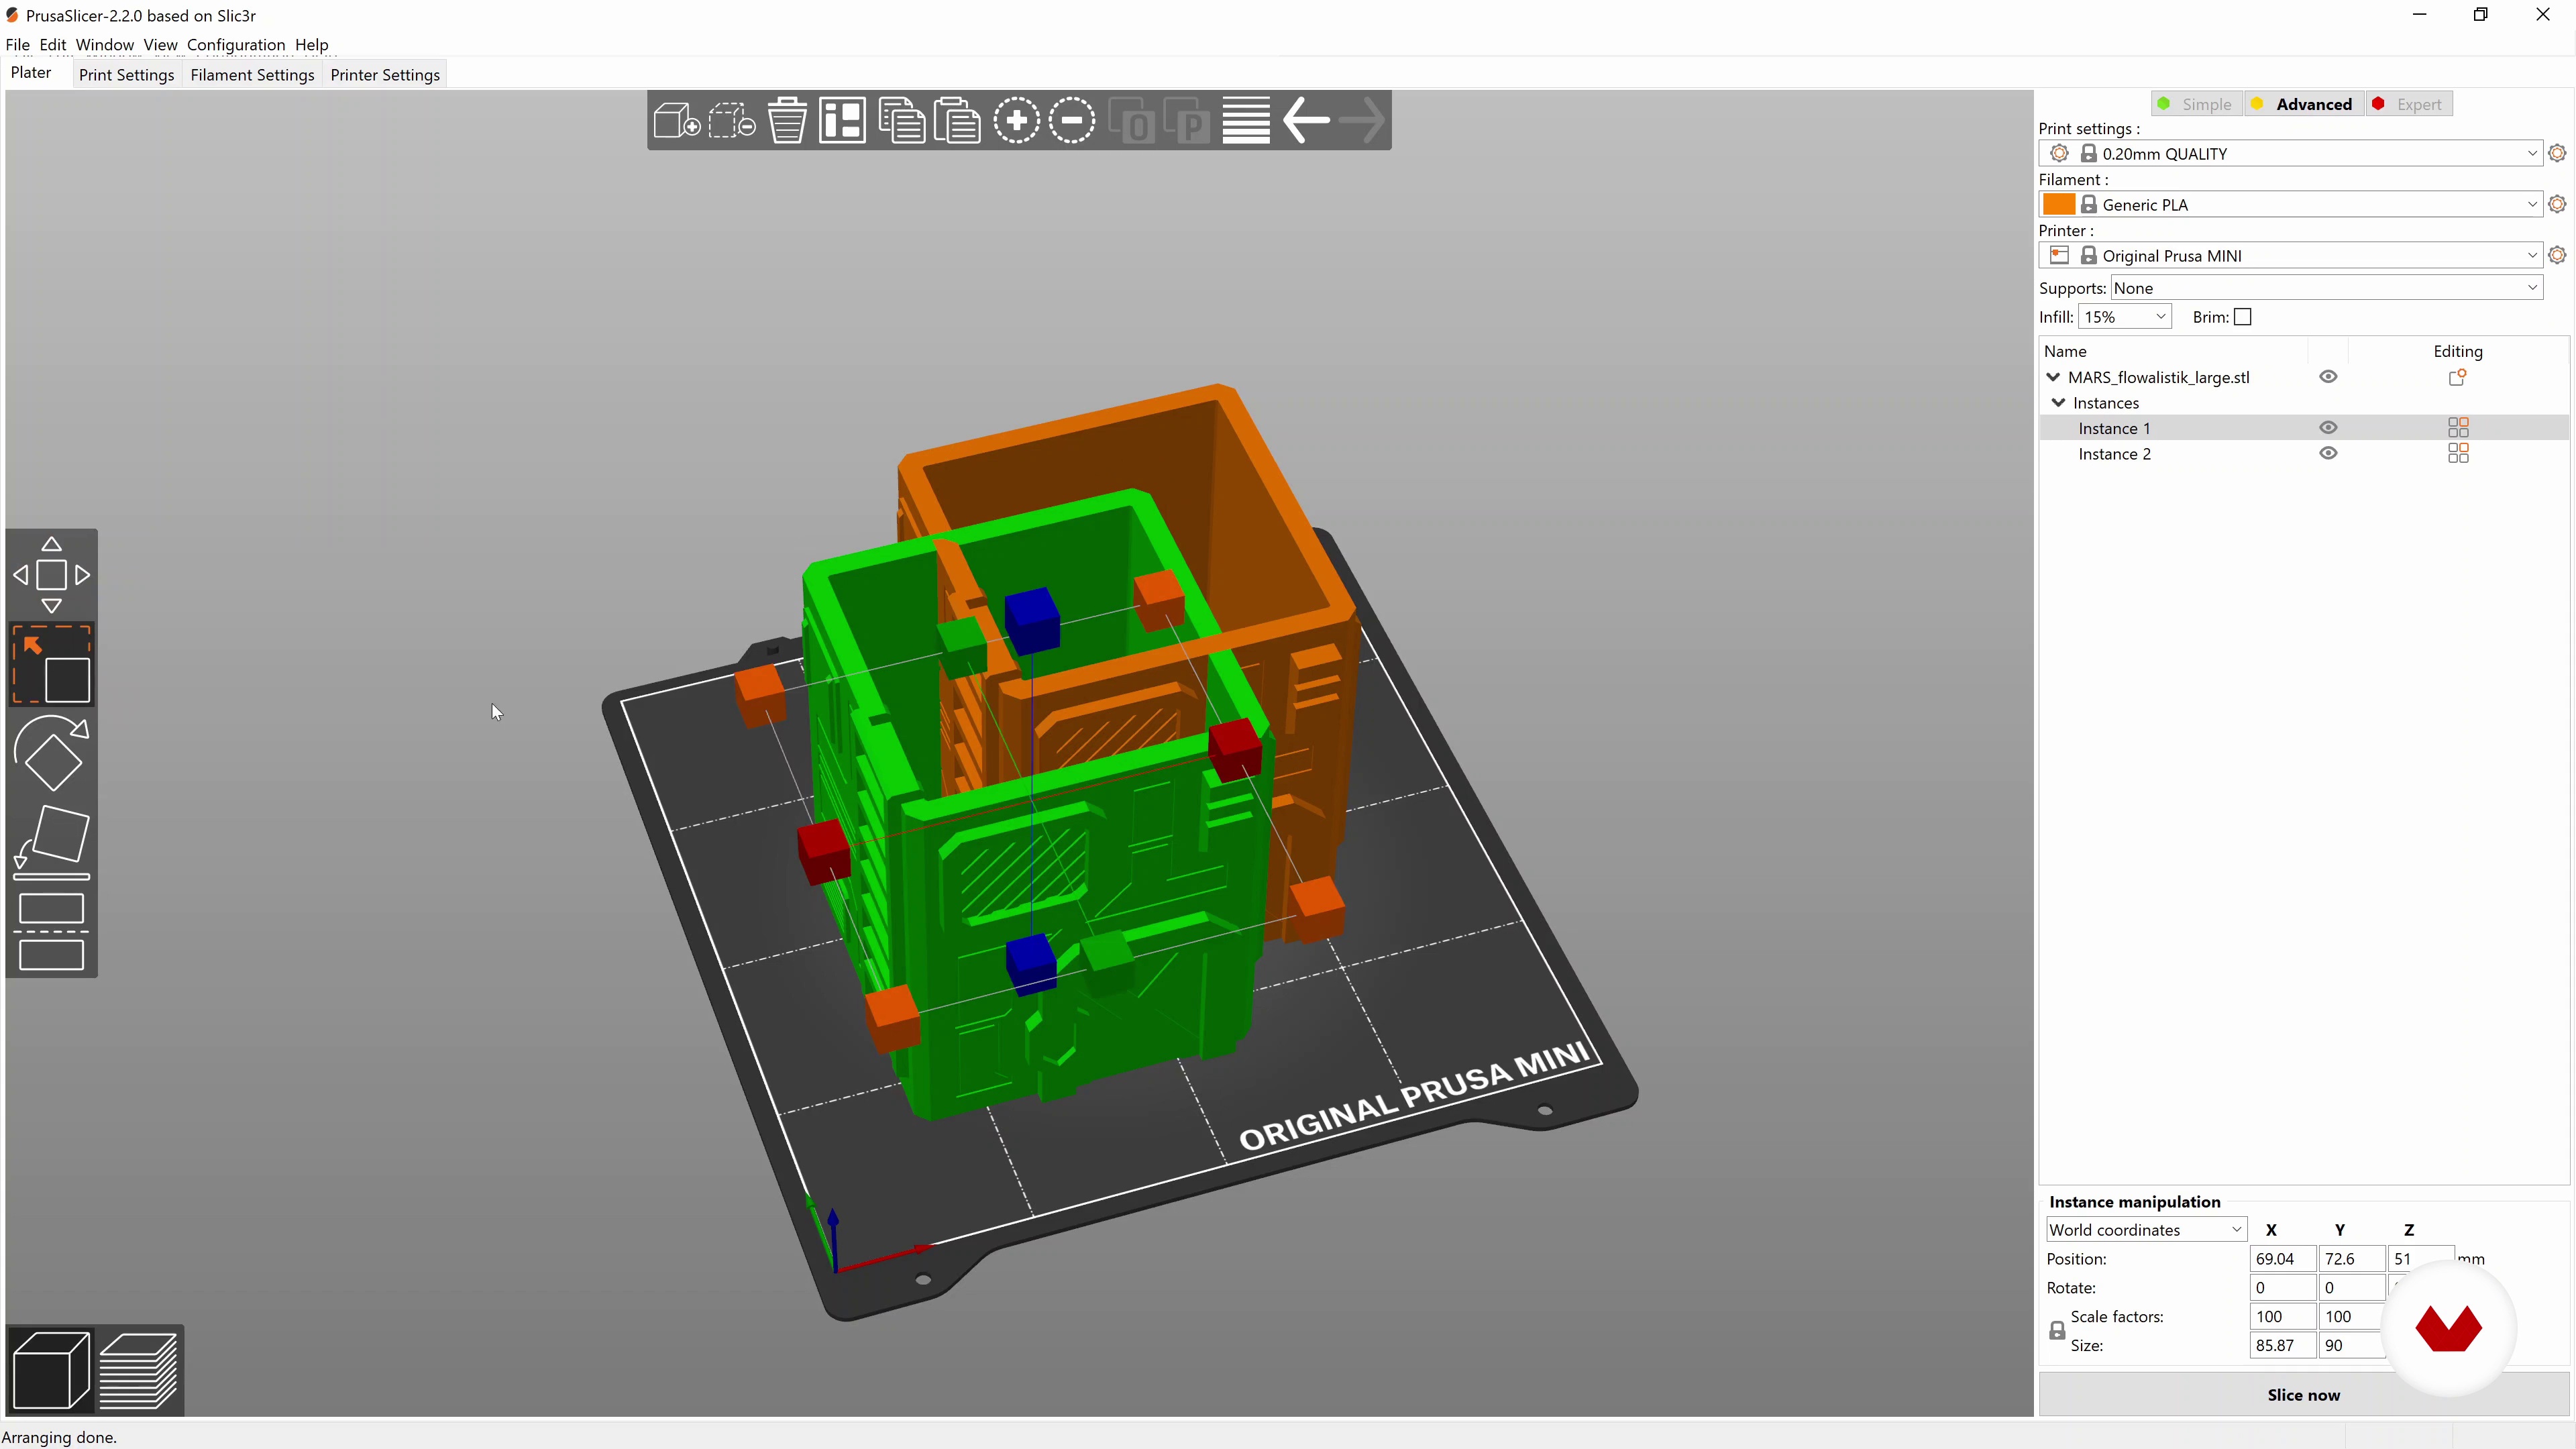This screenshot has height=1449, width=2576.
Task: Select the Move gizmo tool
Action: (51, 575)
